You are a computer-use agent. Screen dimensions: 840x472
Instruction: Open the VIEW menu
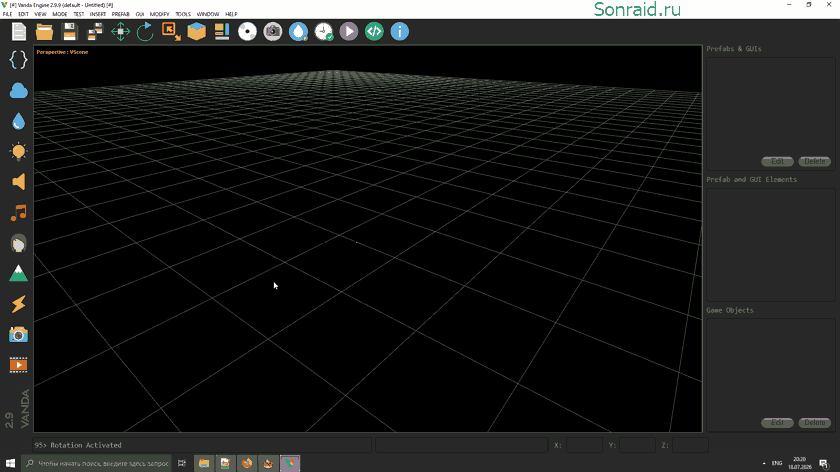click(x=40, y=14)
